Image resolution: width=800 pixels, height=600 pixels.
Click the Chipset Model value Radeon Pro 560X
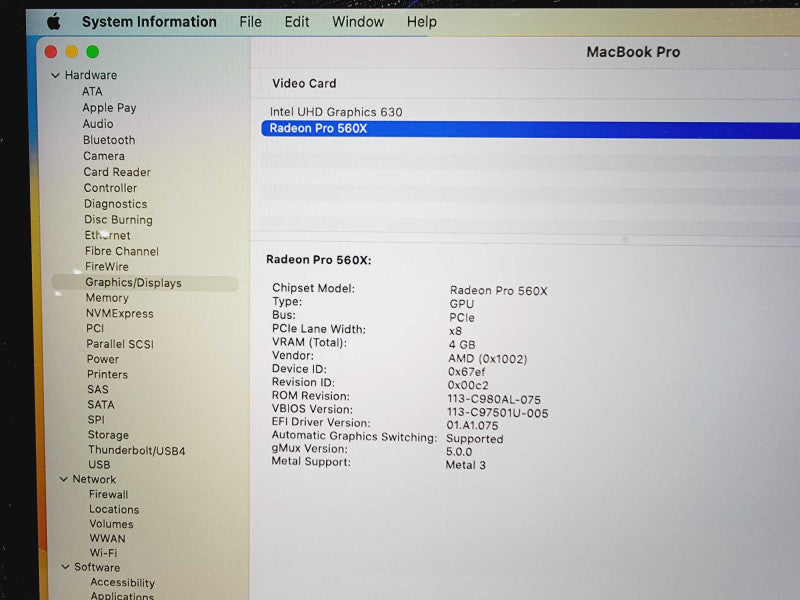point(498,291)
